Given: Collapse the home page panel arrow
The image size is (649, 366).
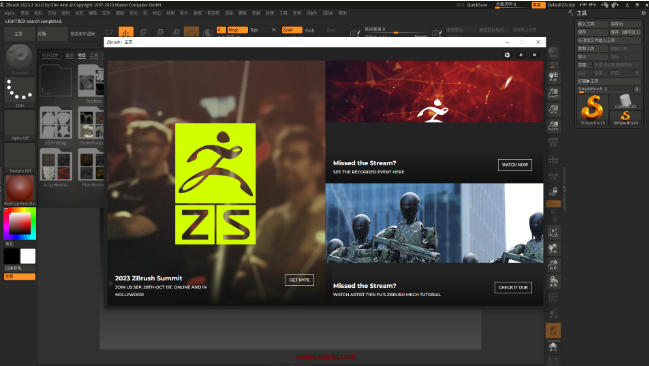Looking at the screenshot, I should (521, 55).
